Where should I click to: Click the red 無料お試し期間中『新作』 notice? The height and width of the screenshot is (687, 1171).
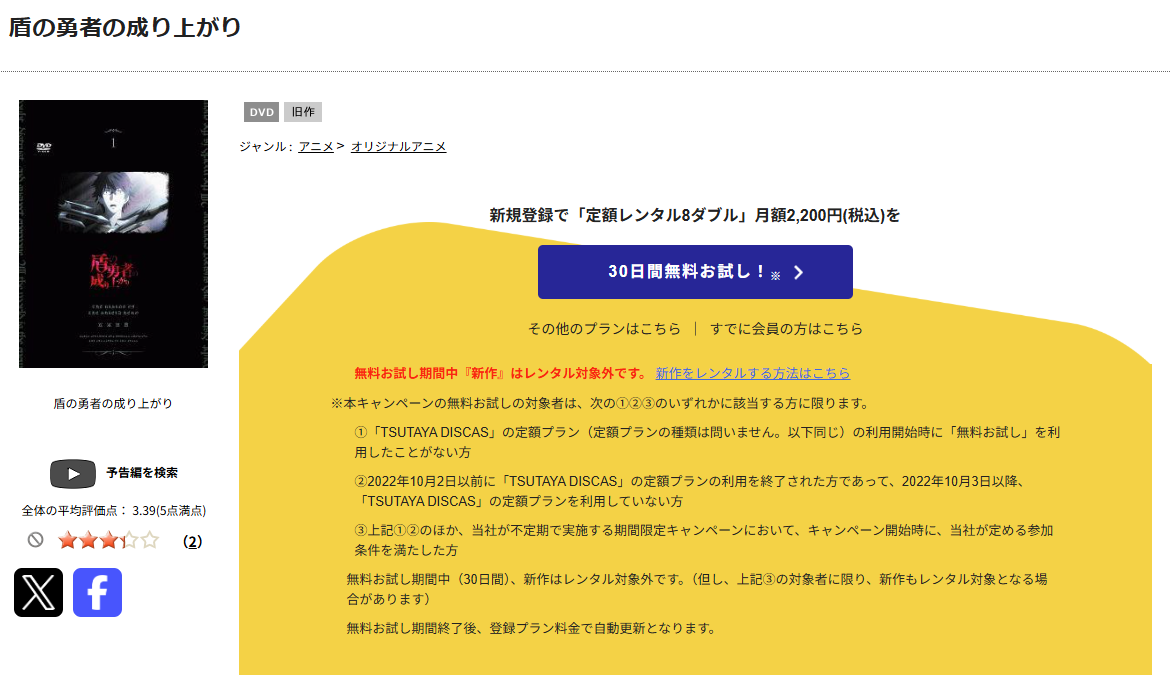point(501,373)
